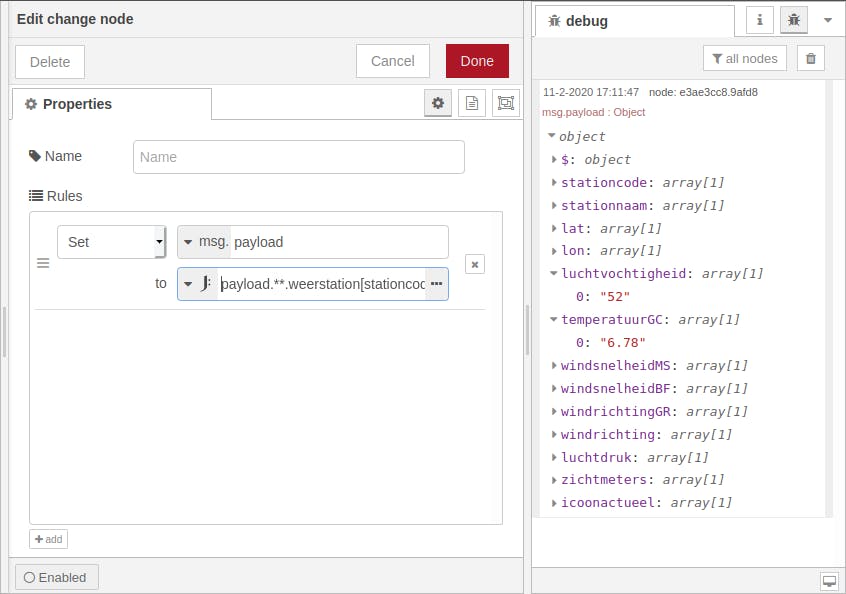Image resolution: width=846 pixels, height=594 pixels.
Task: Open debug in new window icon
Action: click(x=829, y=581)
